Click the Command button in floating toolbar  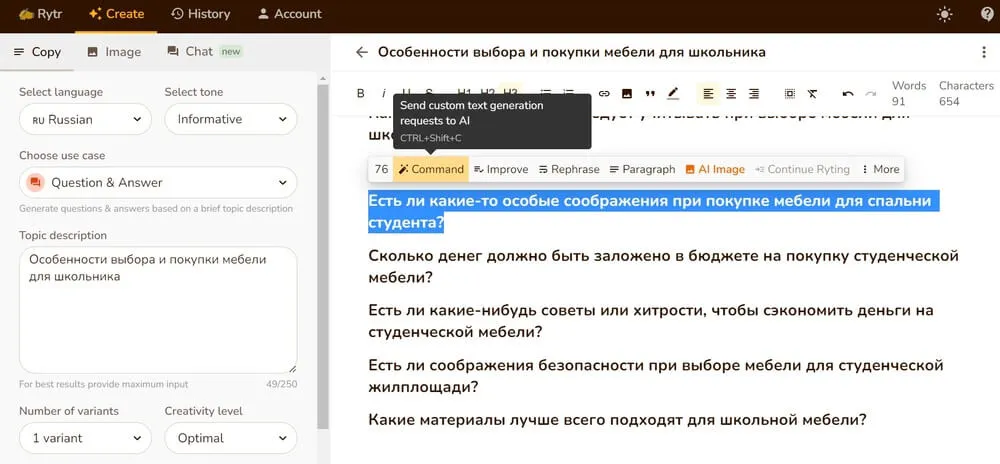pyautogui.click(x=431, y=169)
